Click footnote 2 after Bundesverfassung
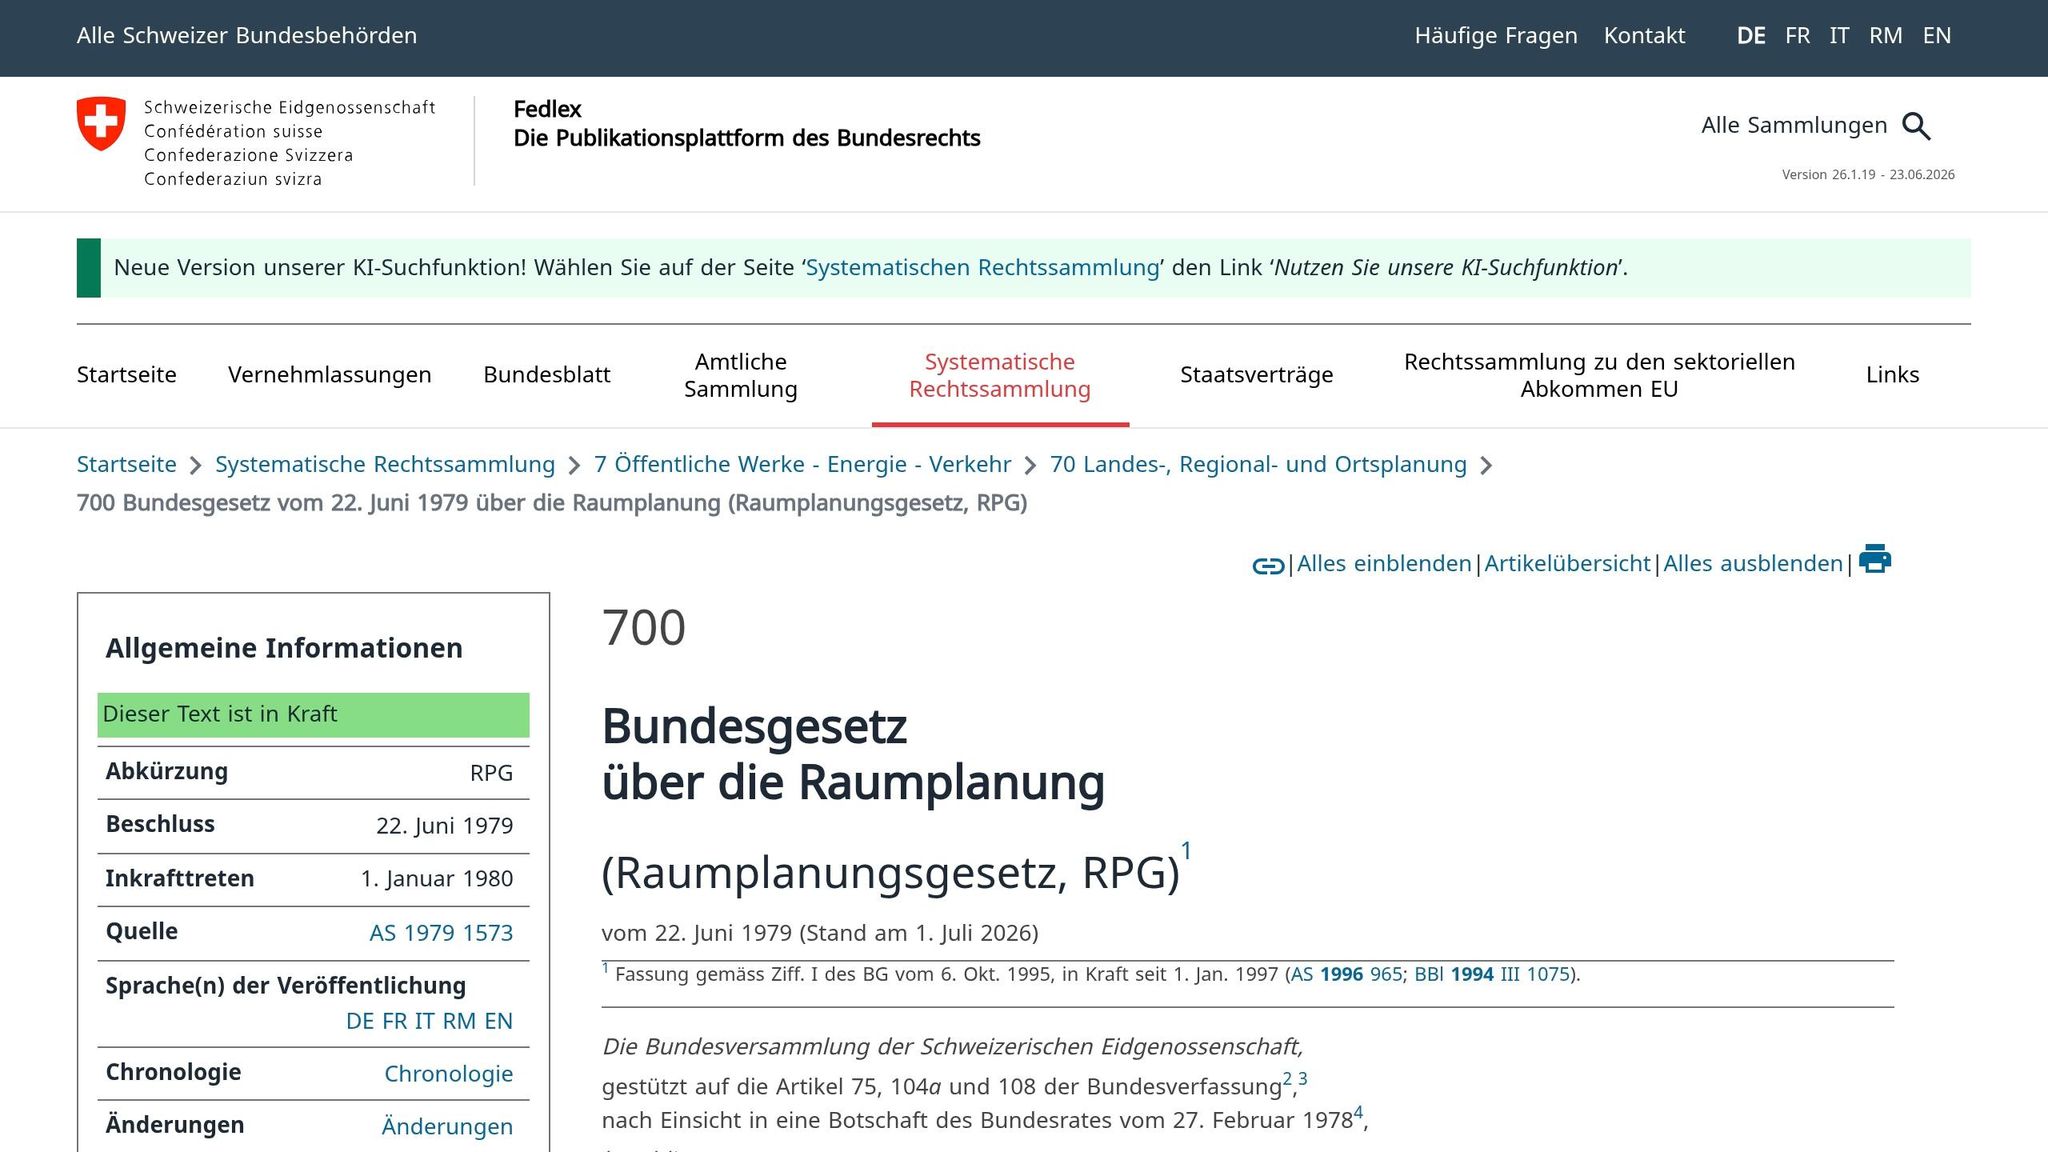 1287,1079
